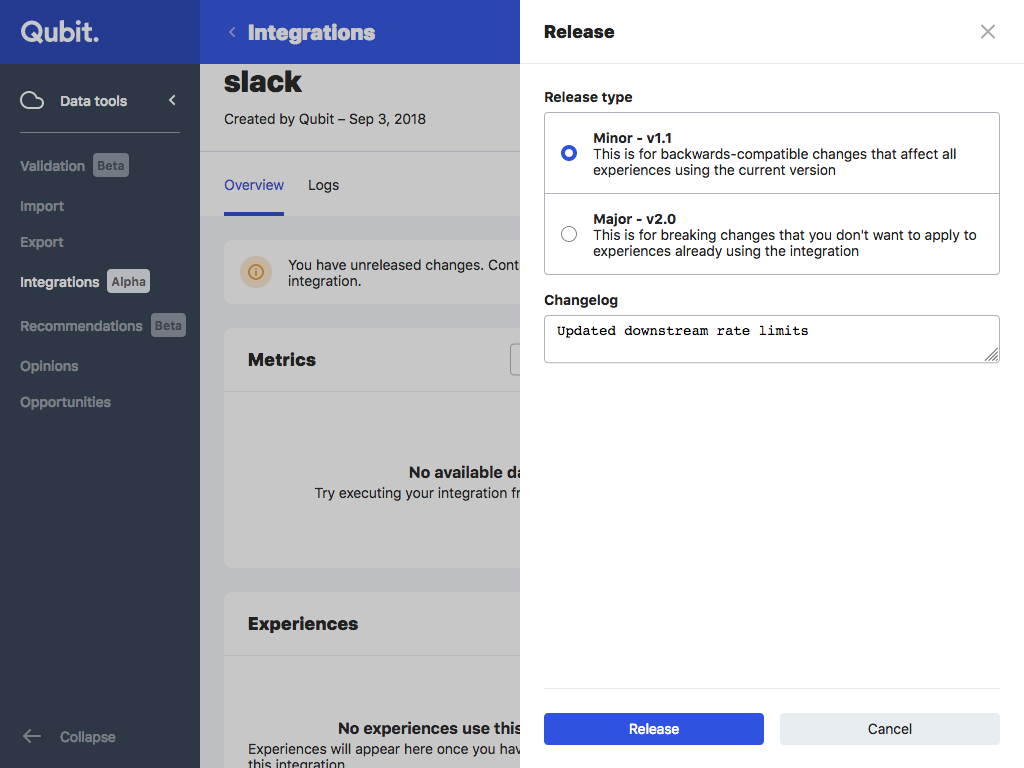The height and width of the screenshot is (768, 1024).
Task: Open Opportunities in the sidebar
Action: 65,402
